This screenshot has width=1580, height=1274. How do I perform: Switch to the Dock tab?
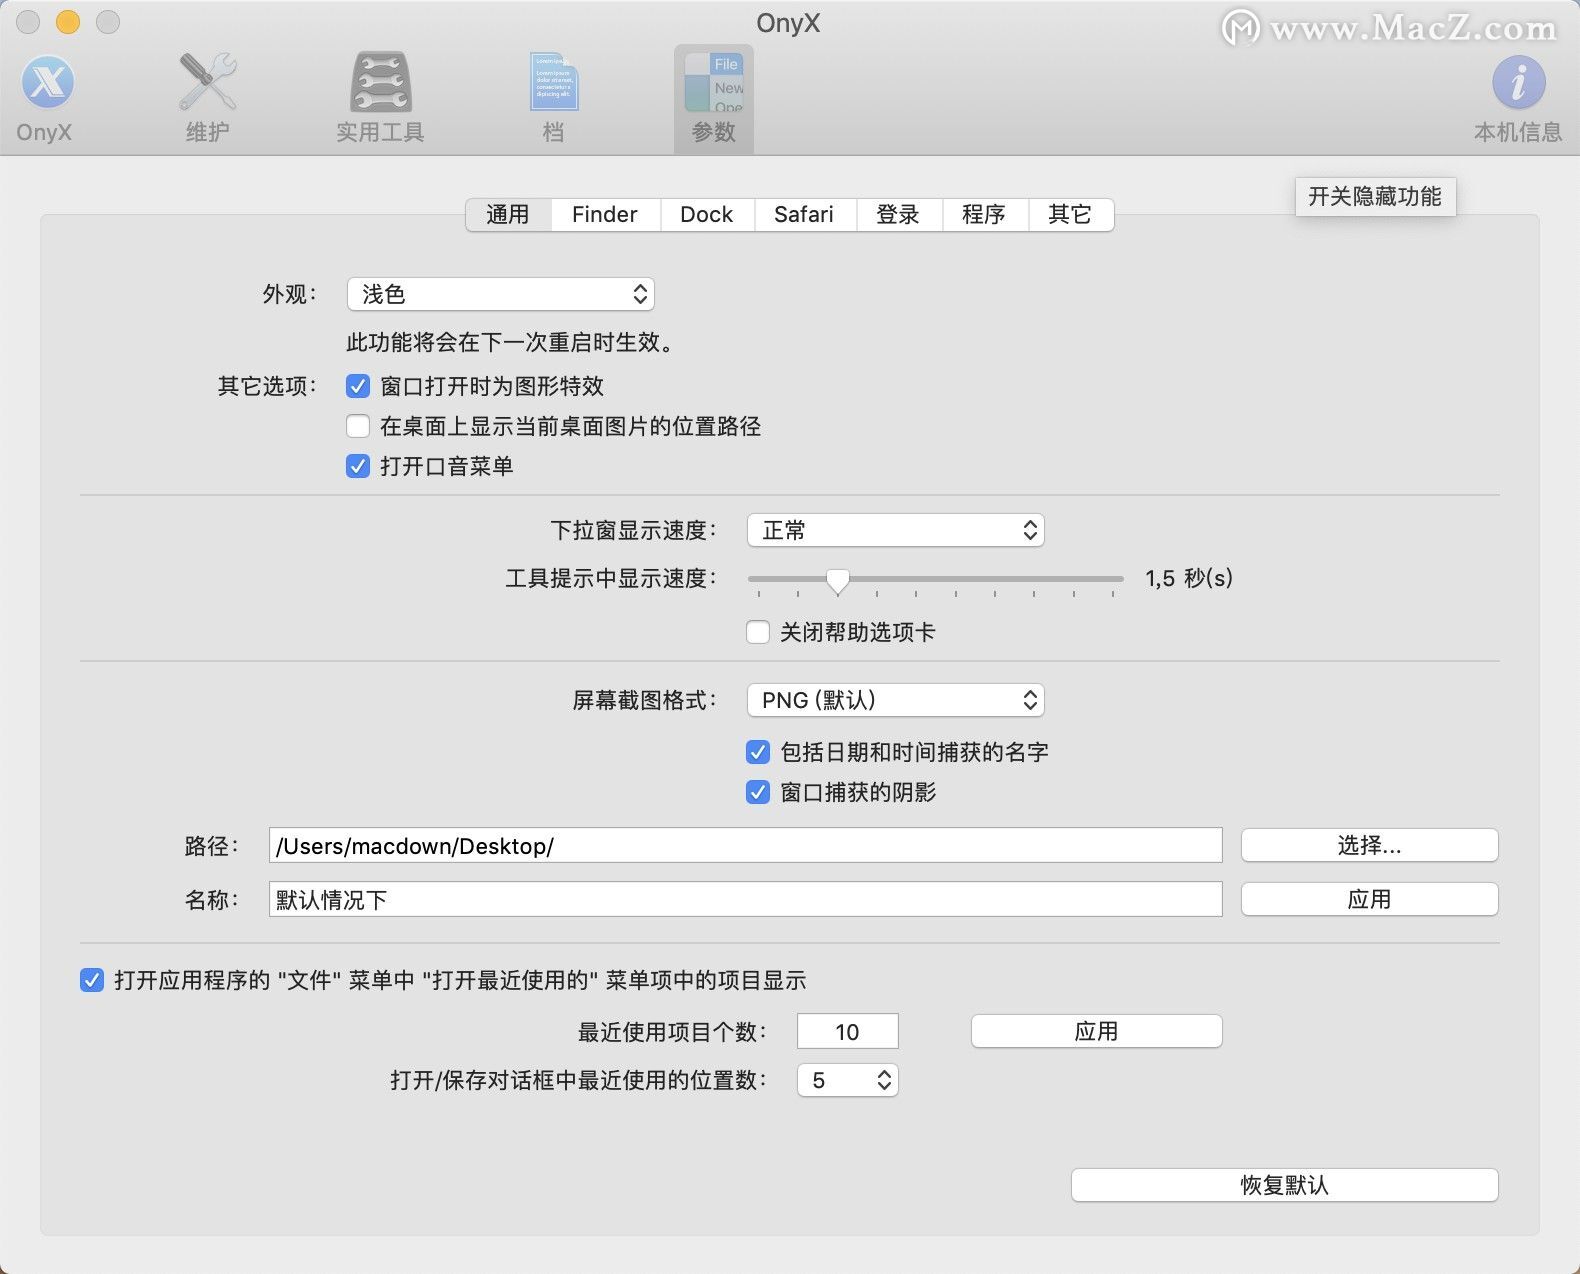[707, 214]
